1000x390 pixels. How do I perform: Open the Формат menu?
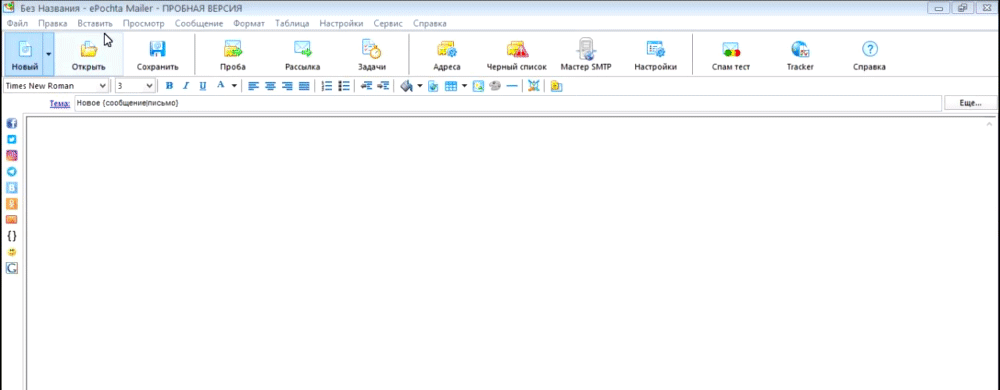[x=249, y=24]
